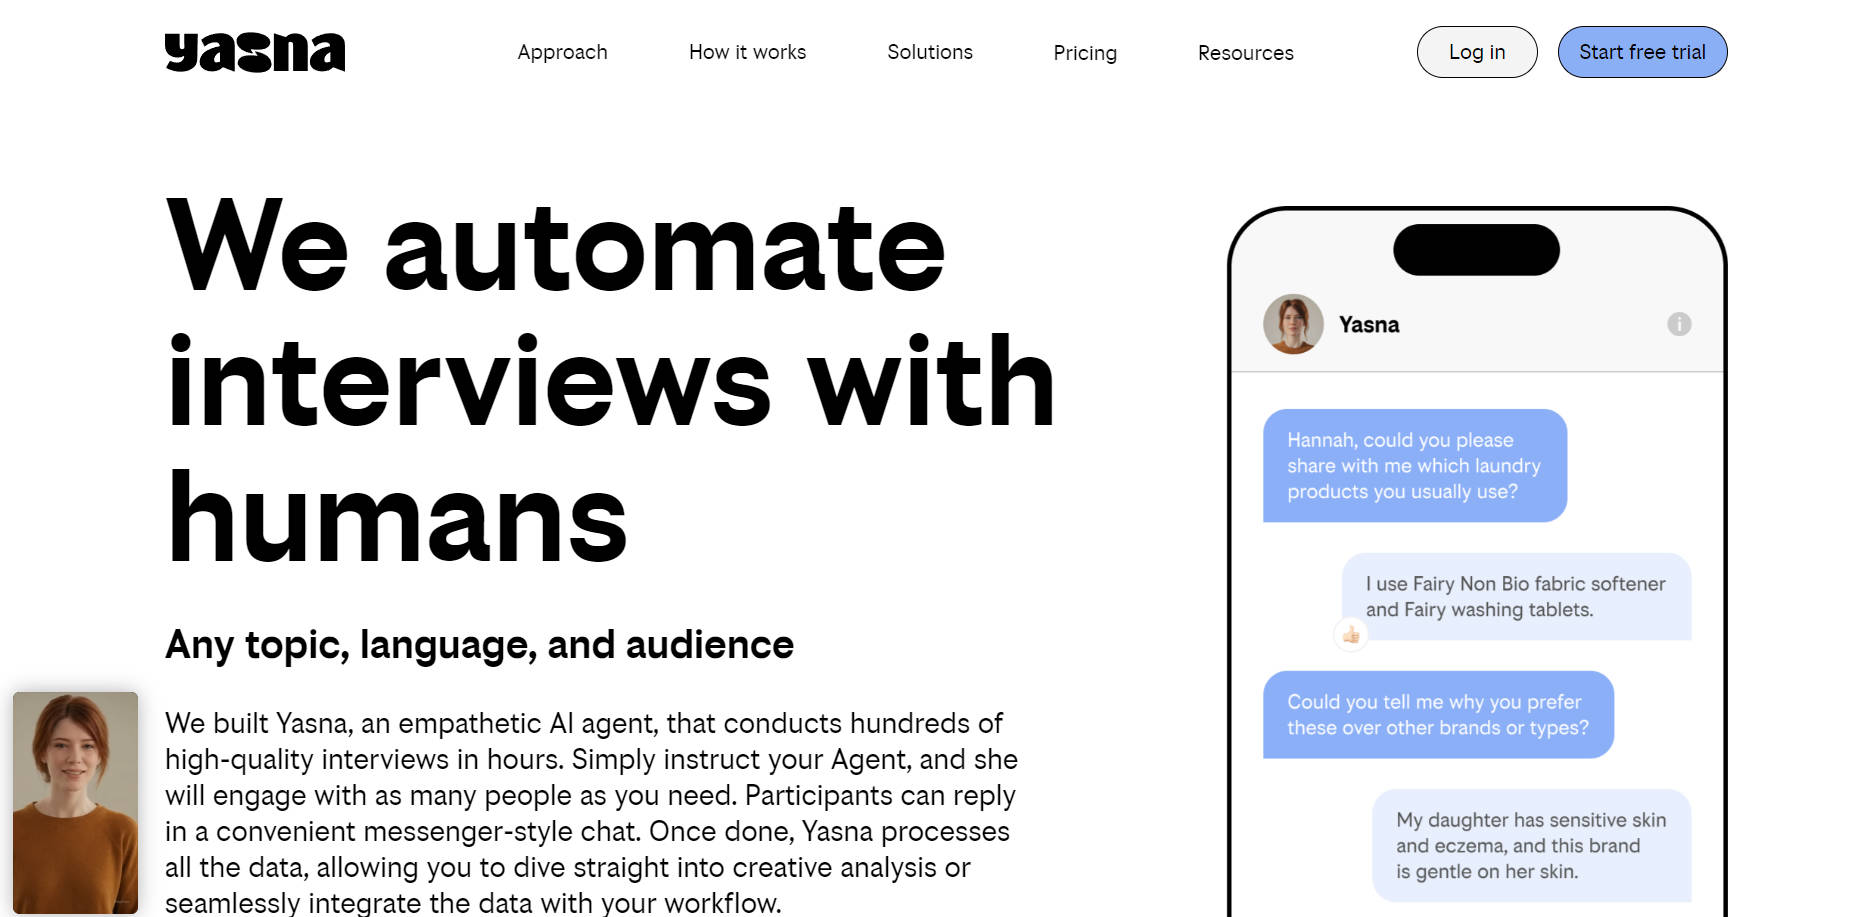
Task: Click the 'We automate interviews' headline
Action: (610, 382)
